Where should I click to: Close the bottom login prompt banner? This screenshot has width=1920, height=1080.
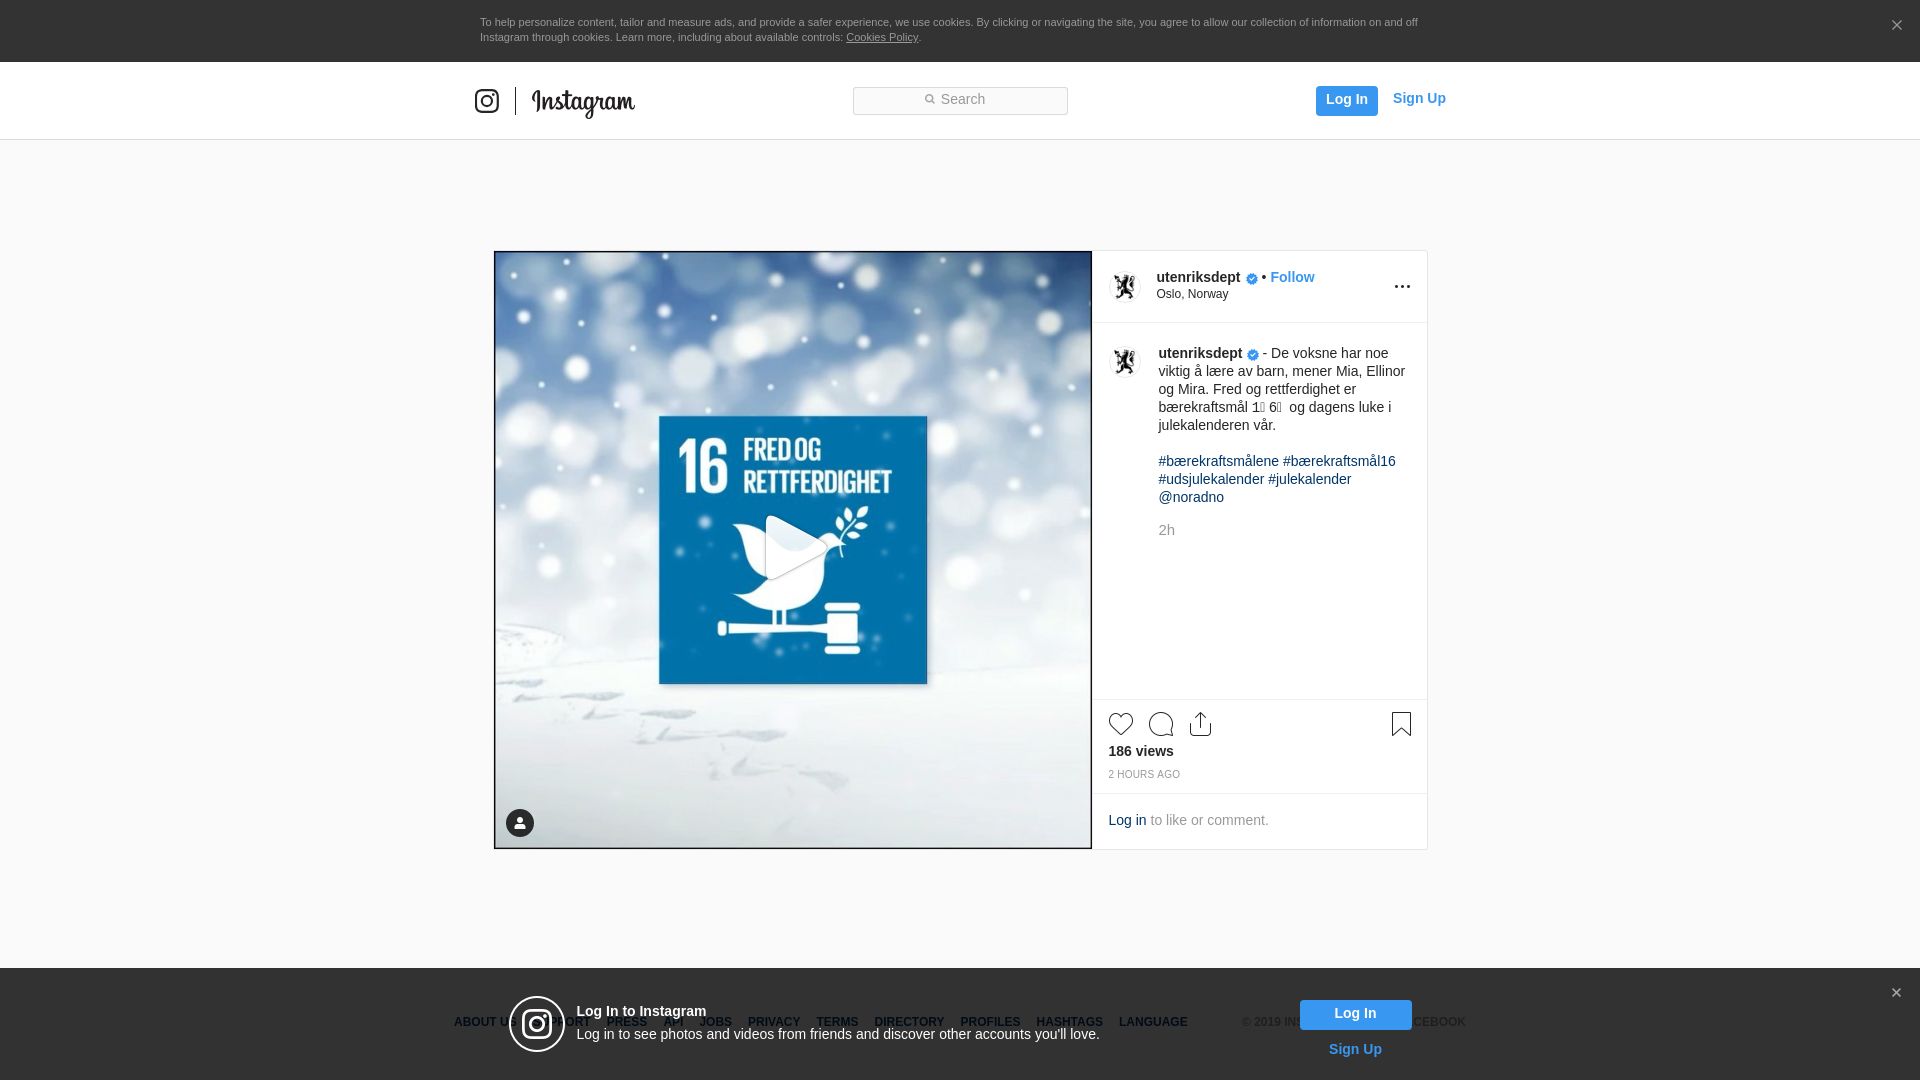(x=1896, y=993)
